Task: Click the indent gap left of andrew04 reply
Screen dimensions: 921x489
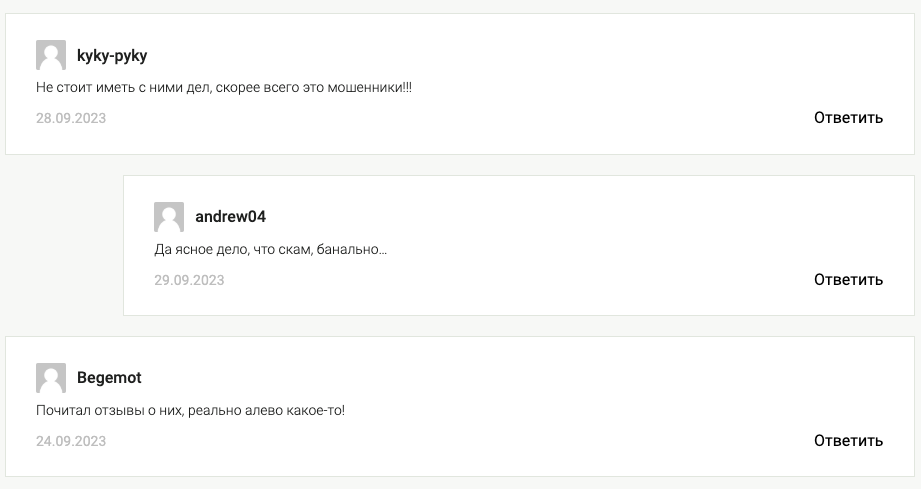Action: pos(65,245)
